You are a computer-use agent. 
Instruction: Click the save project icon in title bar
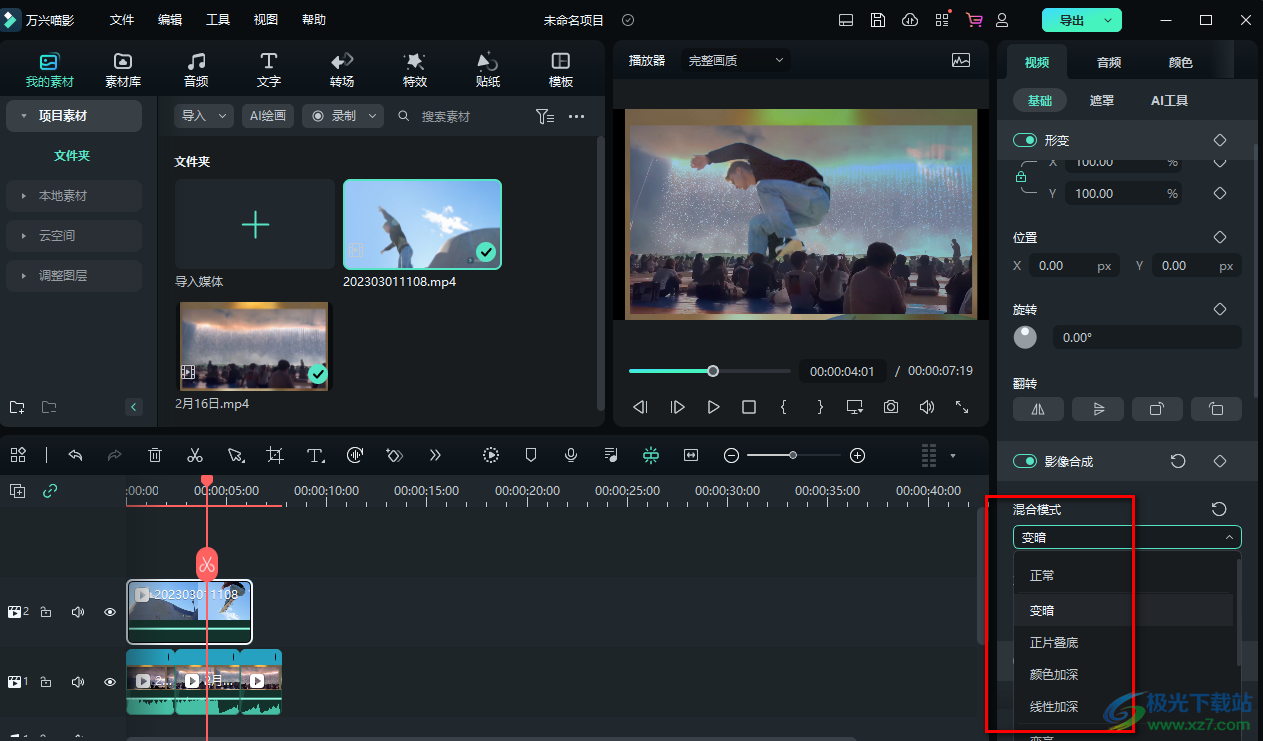tap(877, 20)
